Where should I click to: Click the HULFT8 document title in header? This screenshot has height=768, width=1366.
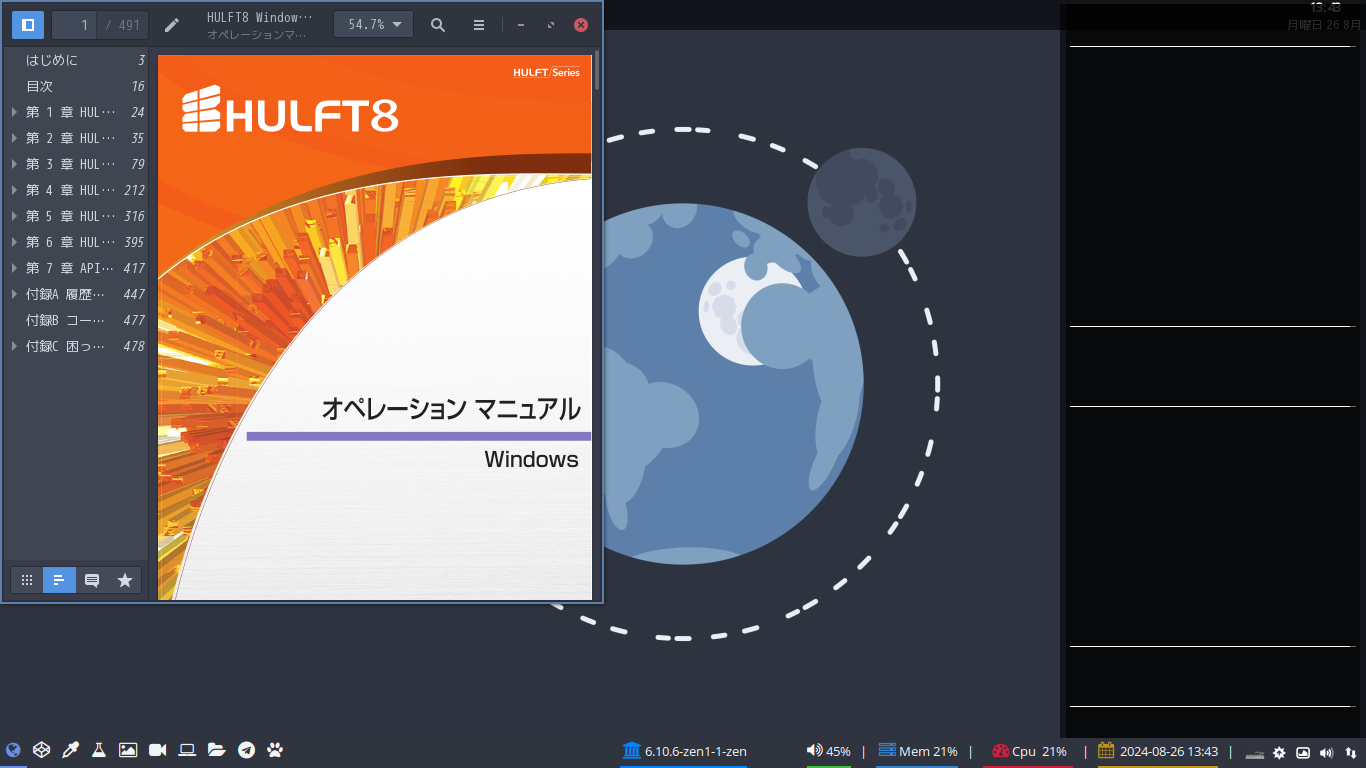tap(259, 18)
